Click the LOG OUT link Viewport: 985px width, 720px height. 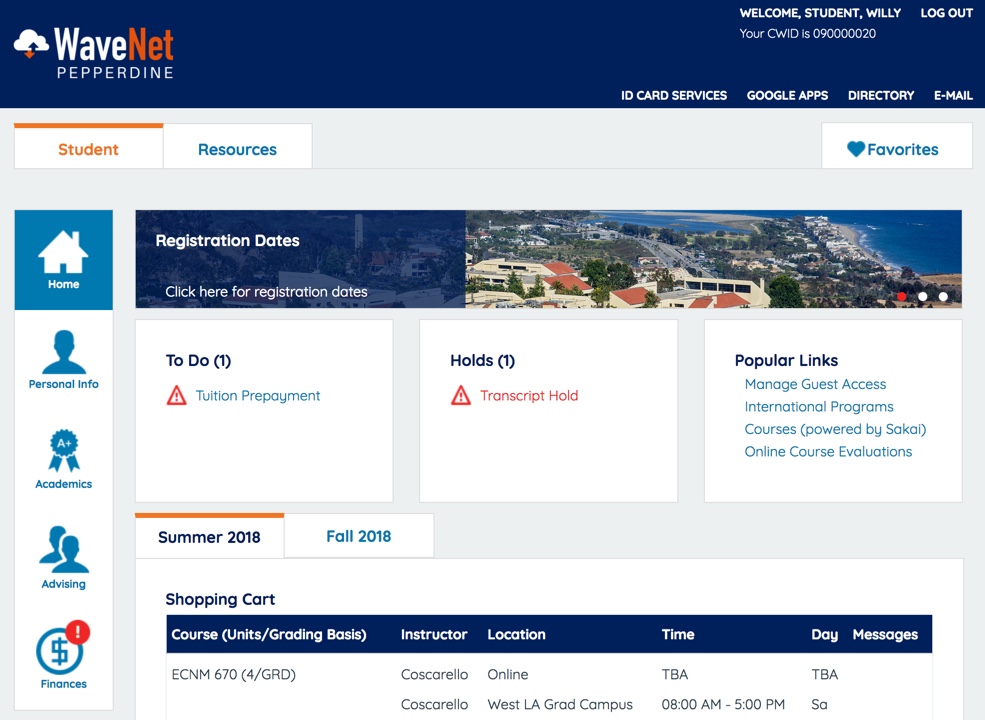click(946, 13)
